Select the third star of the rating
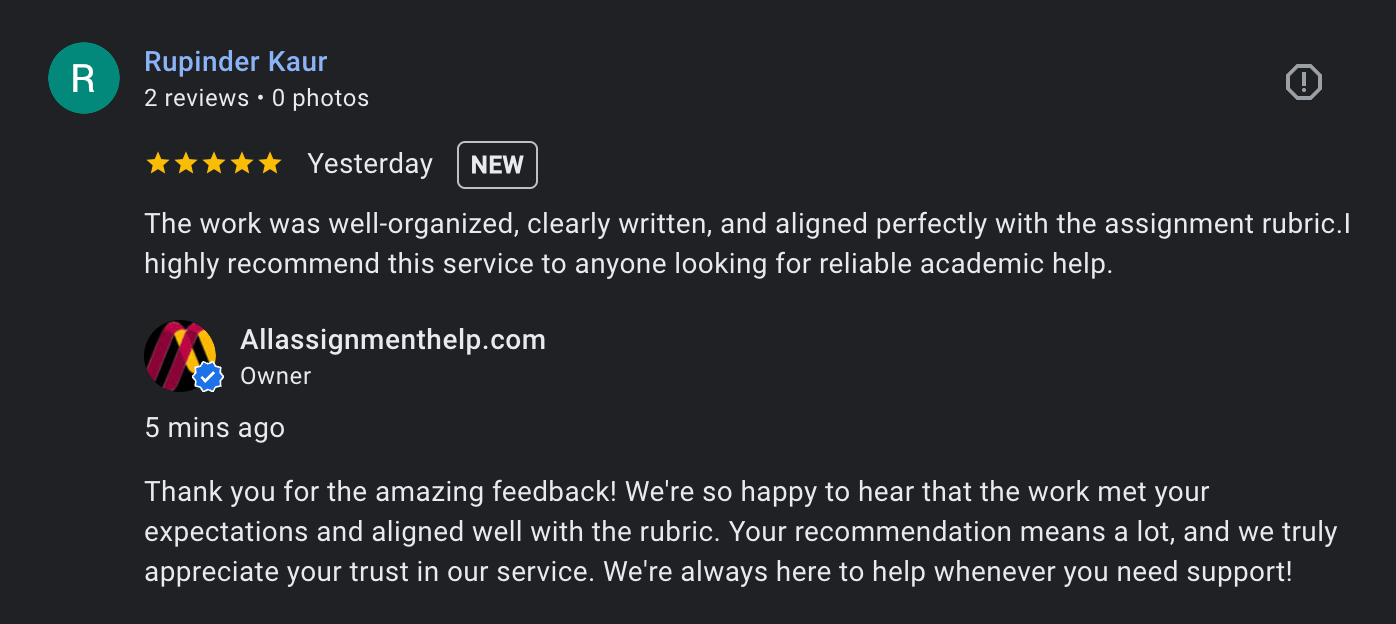This screenshot has width=1396, height=624. (213, 162)
